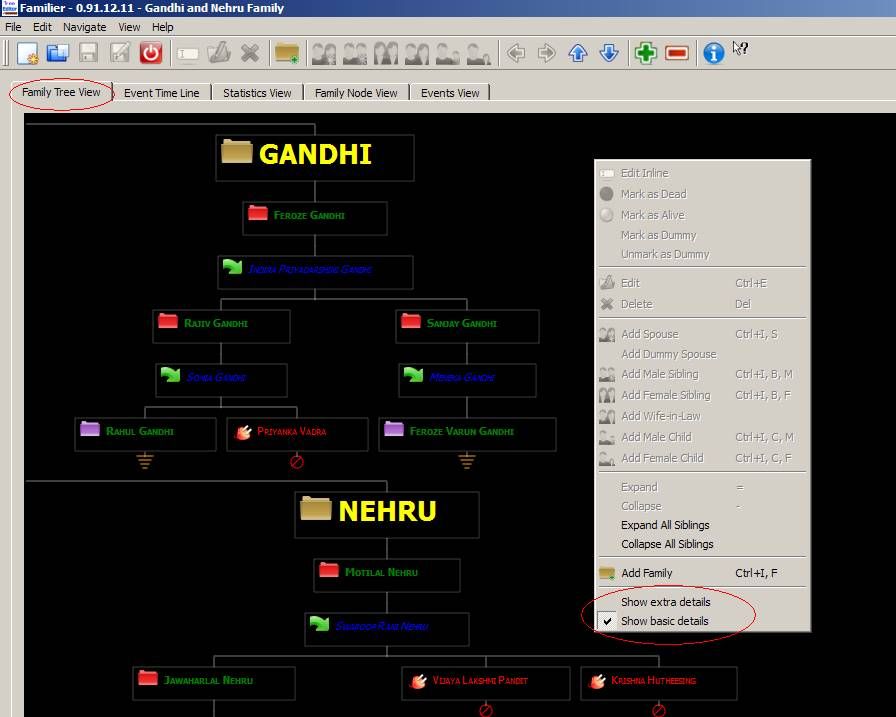Select the NEHRU family node
This screenshot has width=896, height=717.
(386, 511)
